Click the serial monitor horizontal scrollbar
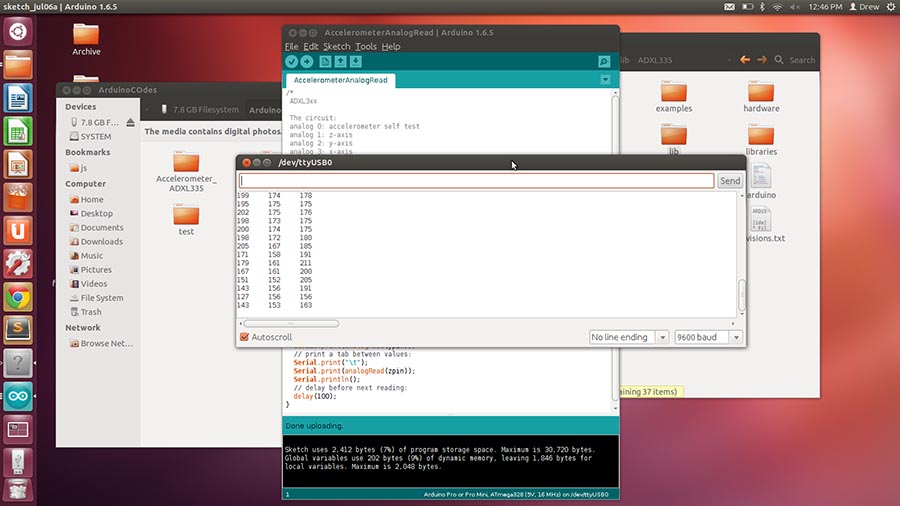 coord(291,324)
